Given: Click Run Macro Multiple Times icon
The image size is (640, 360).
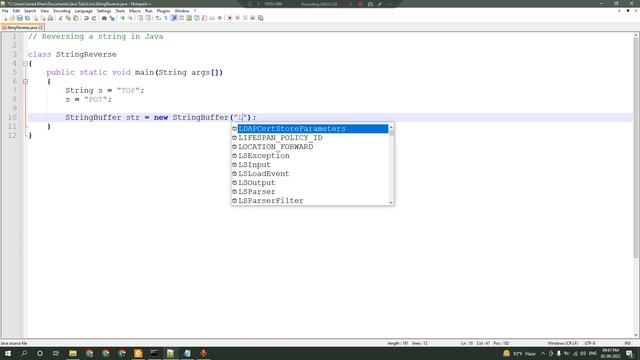Looking at the screenshot, I should (253, 18).
